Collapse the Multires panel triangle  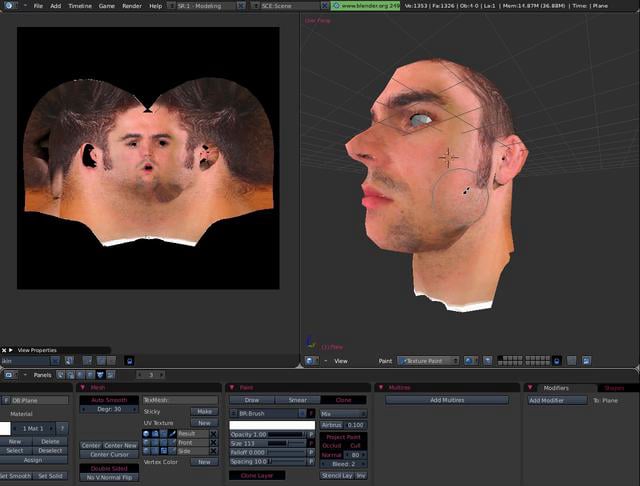point(381,387)
